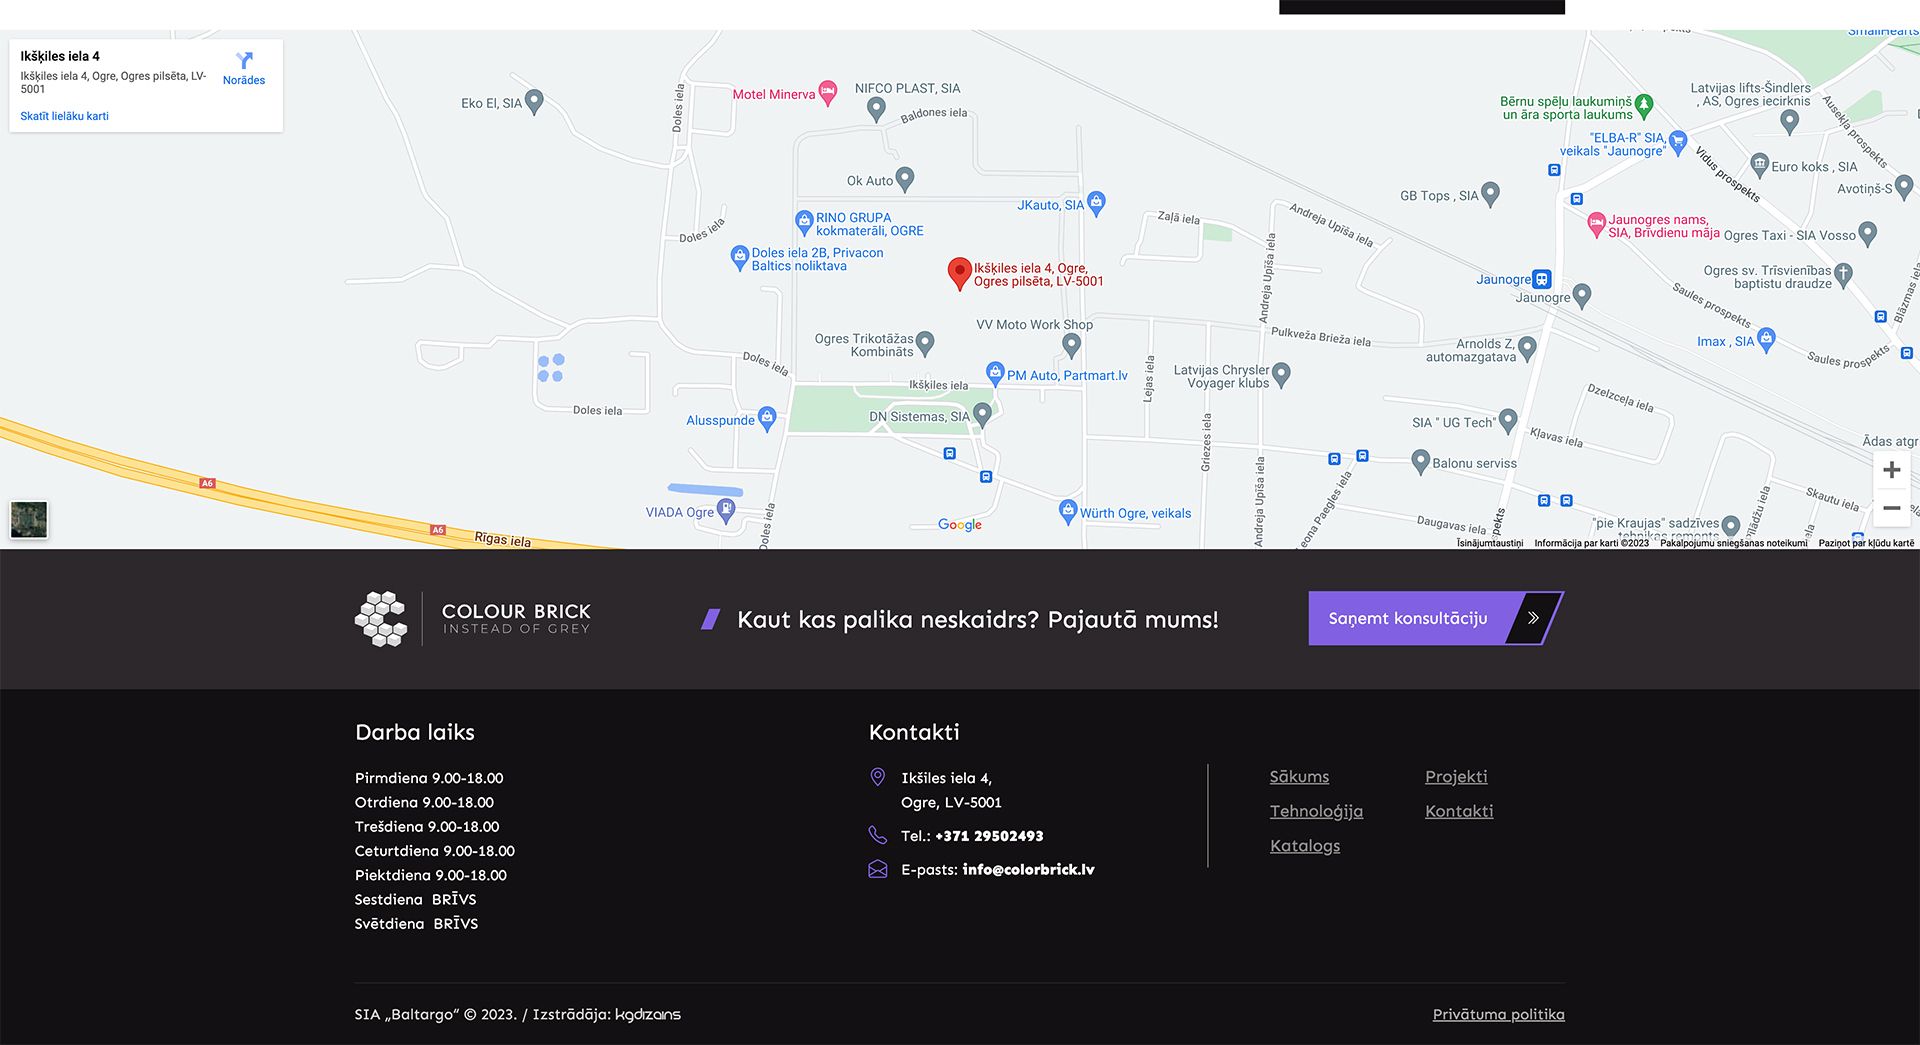1920x1045 pixels.
Task: Zoom out on the map with minus
Action: (x=1891, y=508)
